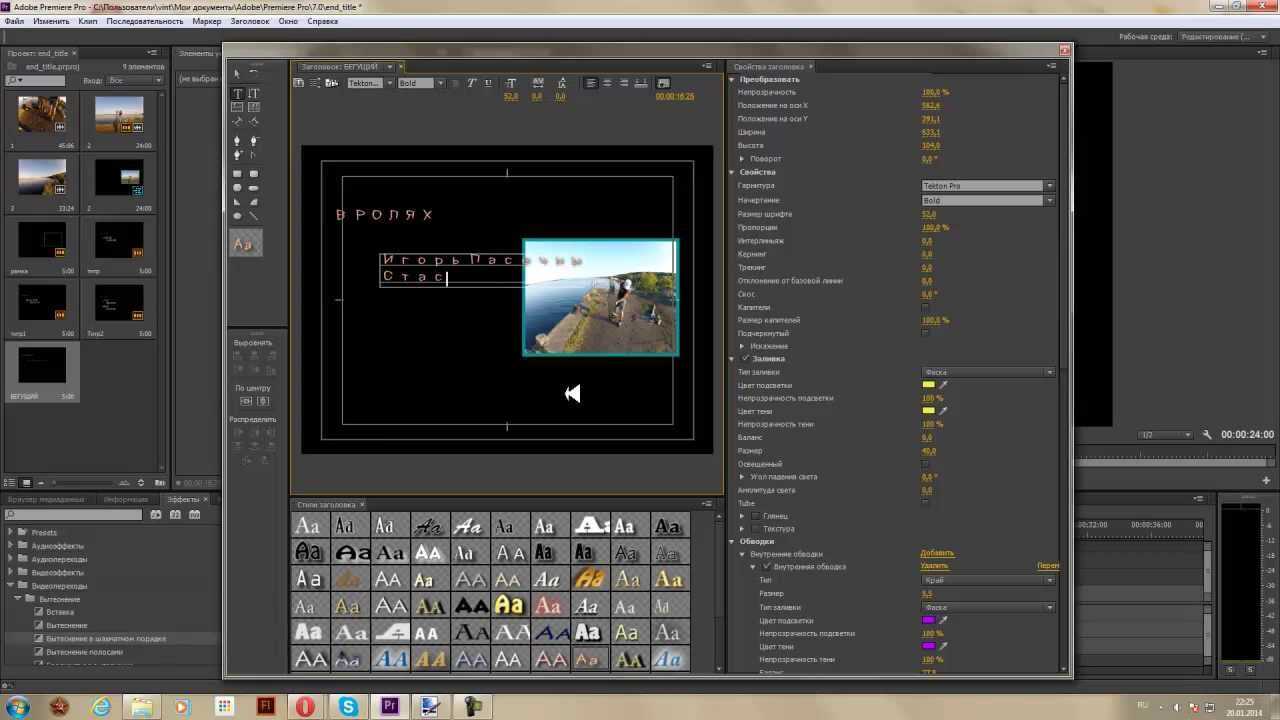
Task: Enable the Подчеркнутый checkbox
Action: [925, 333]
